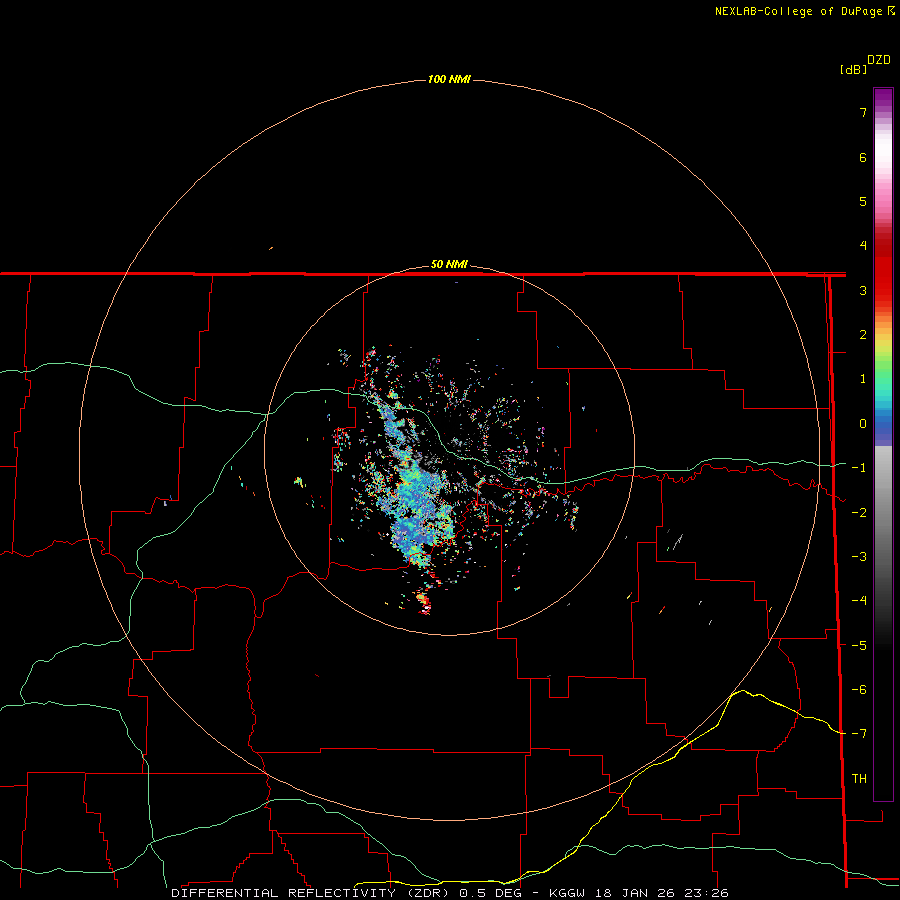Click the -5 value on the color scale
The height and width of the screenshot is (900, 900).
coord(859,646)
